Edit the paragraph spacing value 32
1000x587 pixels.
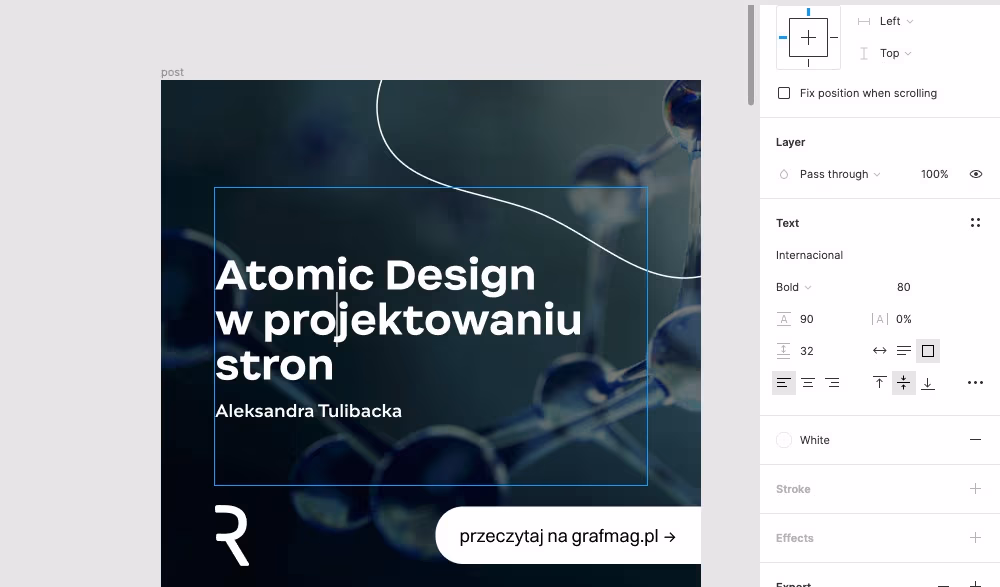[x=807, y=351]
